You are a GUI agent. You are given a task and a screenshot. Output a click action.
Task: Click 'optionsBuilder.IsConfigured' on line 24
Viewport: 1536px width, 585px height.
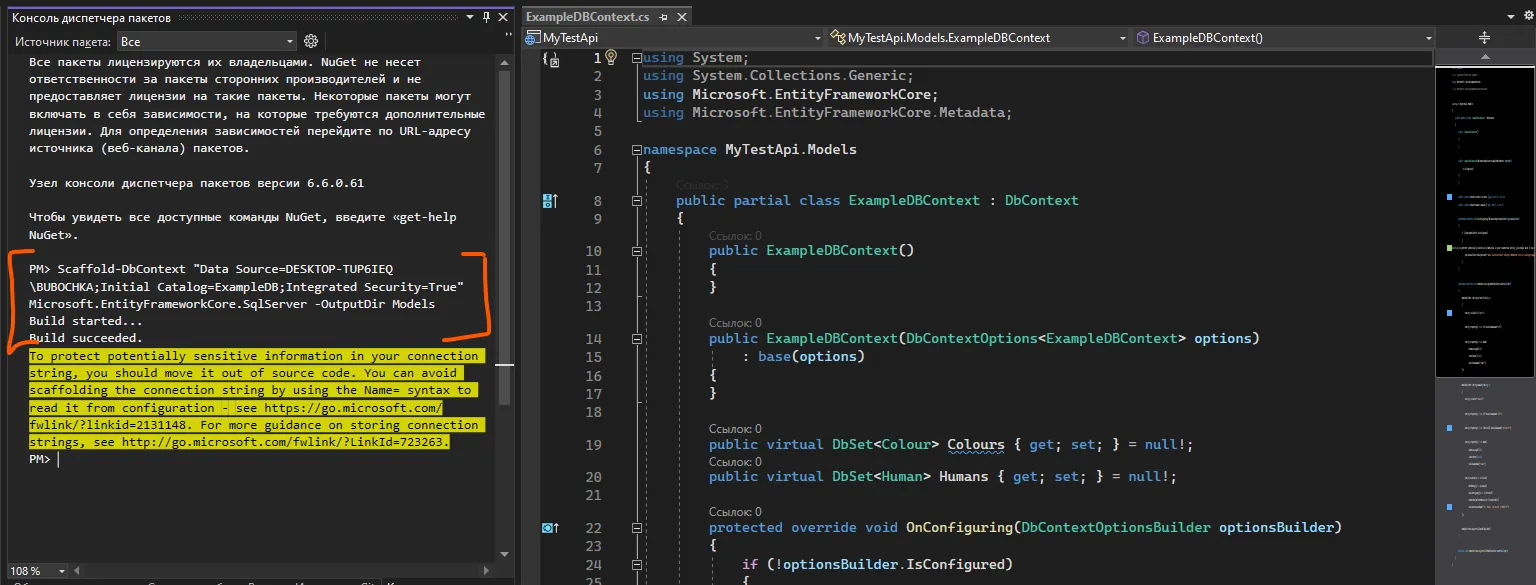[x=894, y=565]
